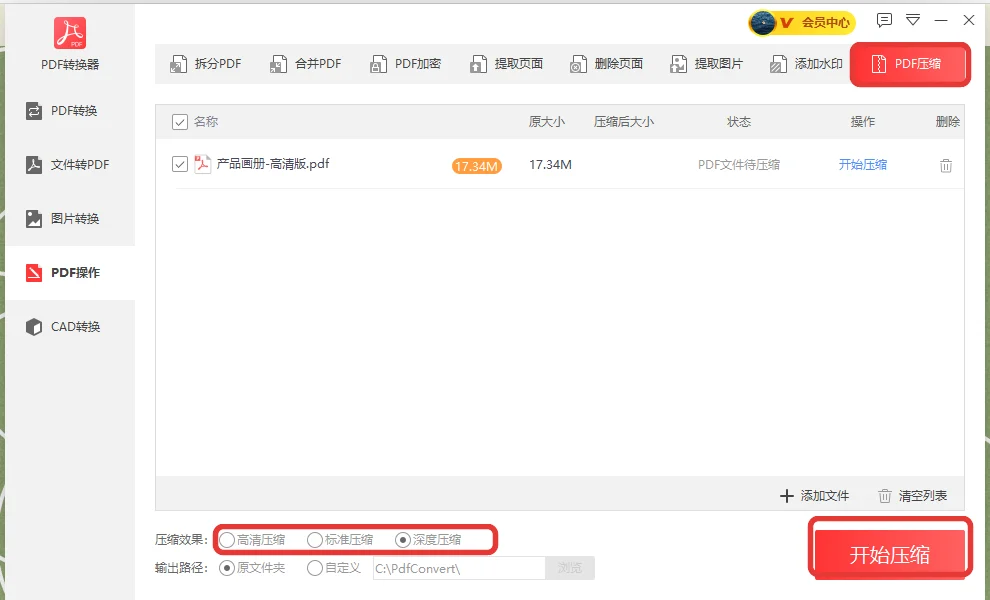Switch to the 提取页面 tab

click(506, 64)
